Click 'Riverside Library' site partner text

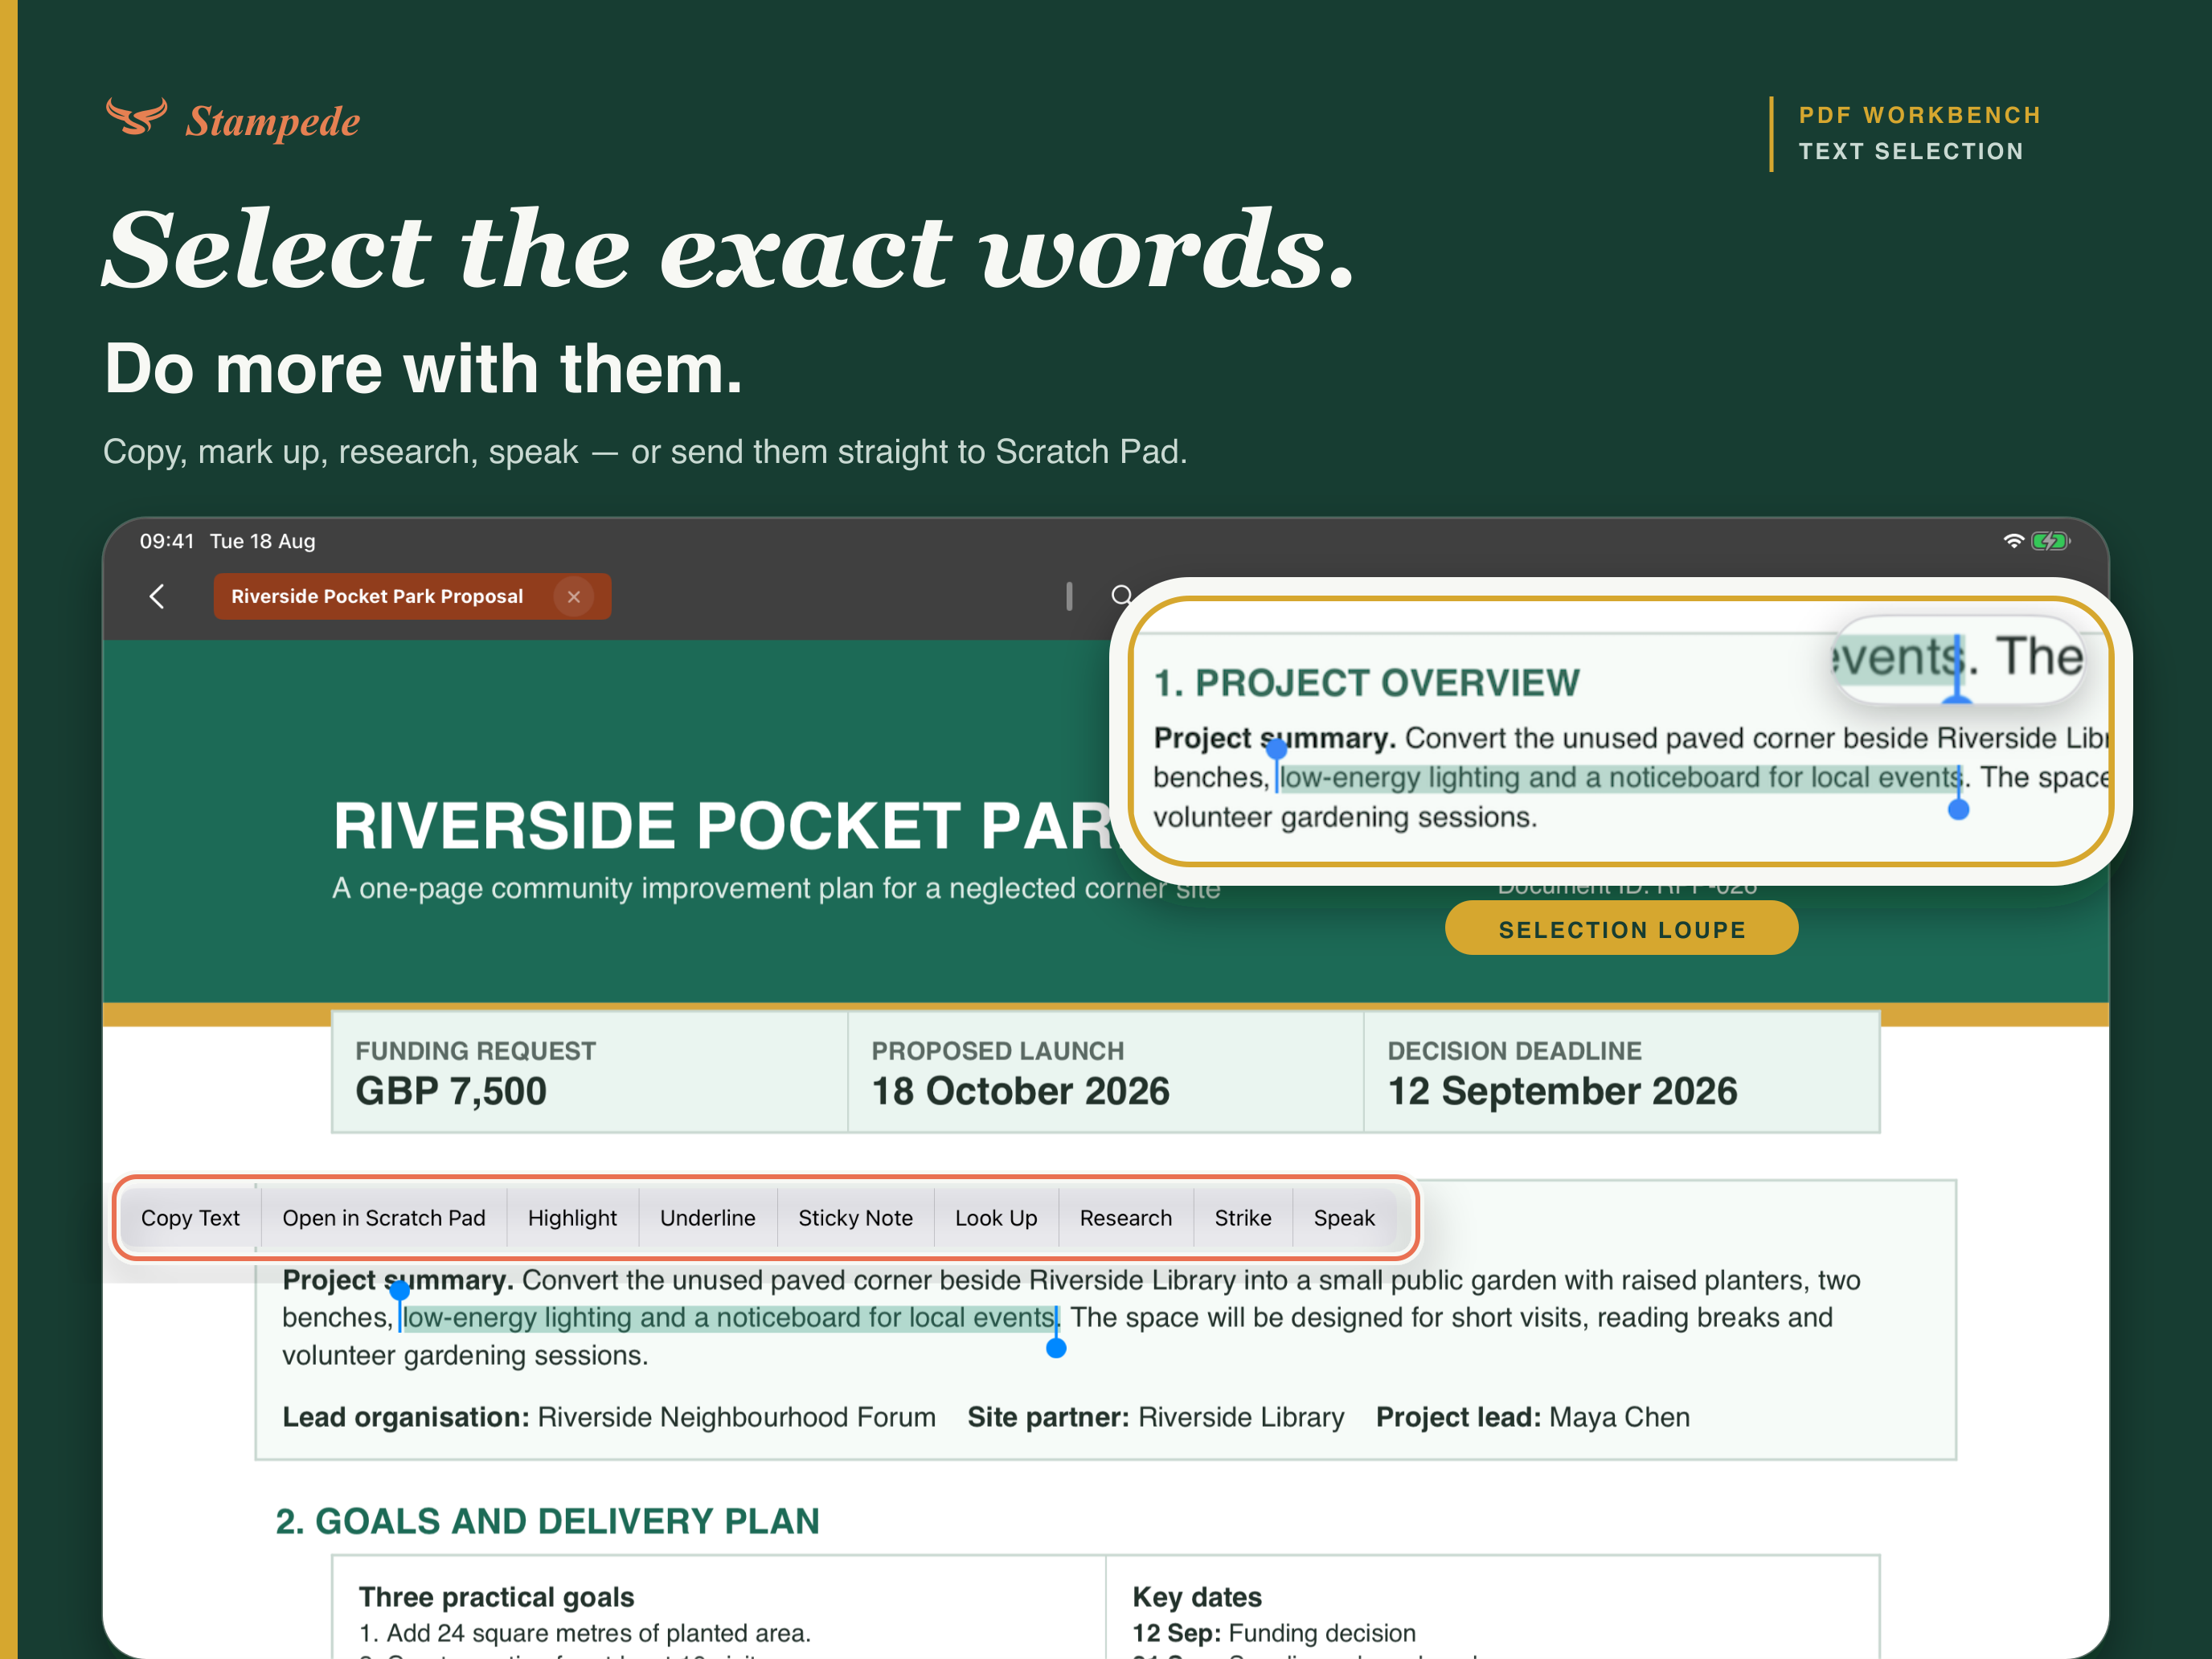click(x=1241, y=1417)
